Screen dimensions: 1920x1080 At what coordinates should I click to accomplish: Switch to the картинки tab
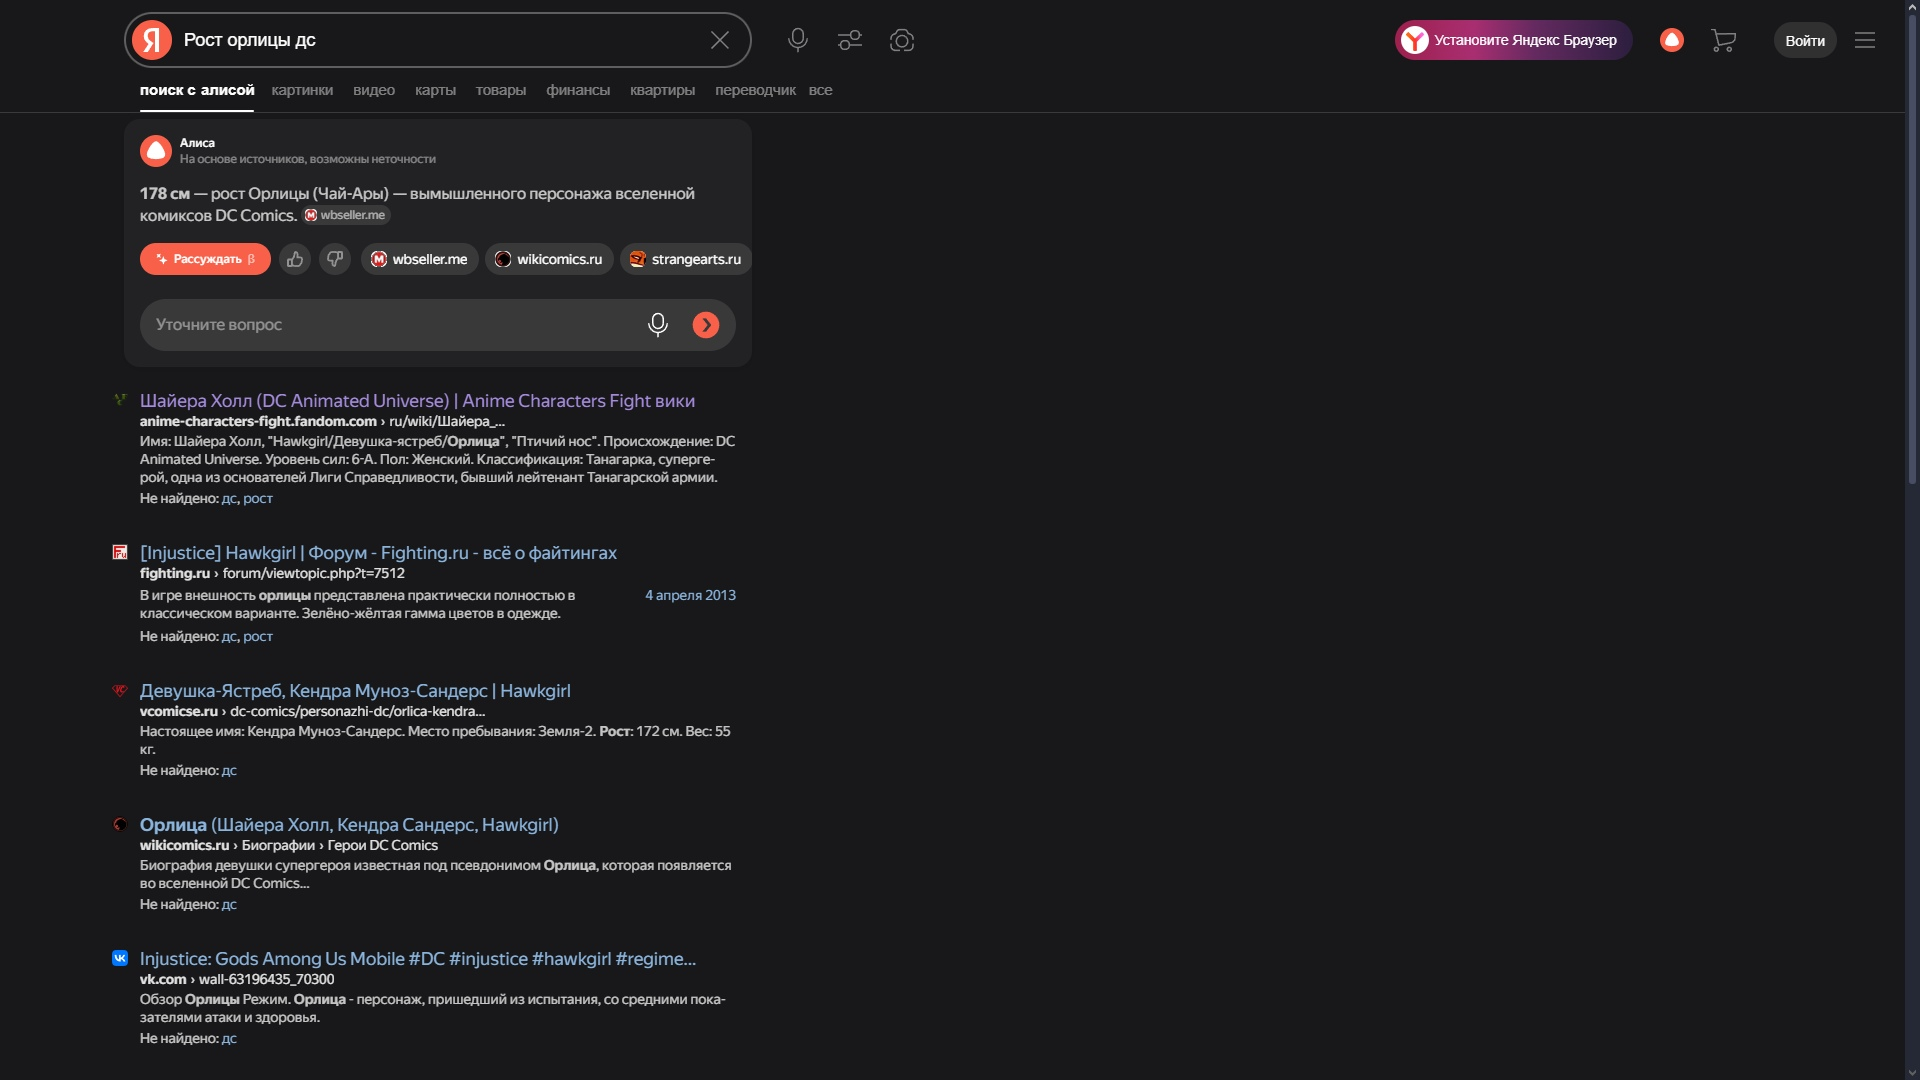tap(302, 90)
